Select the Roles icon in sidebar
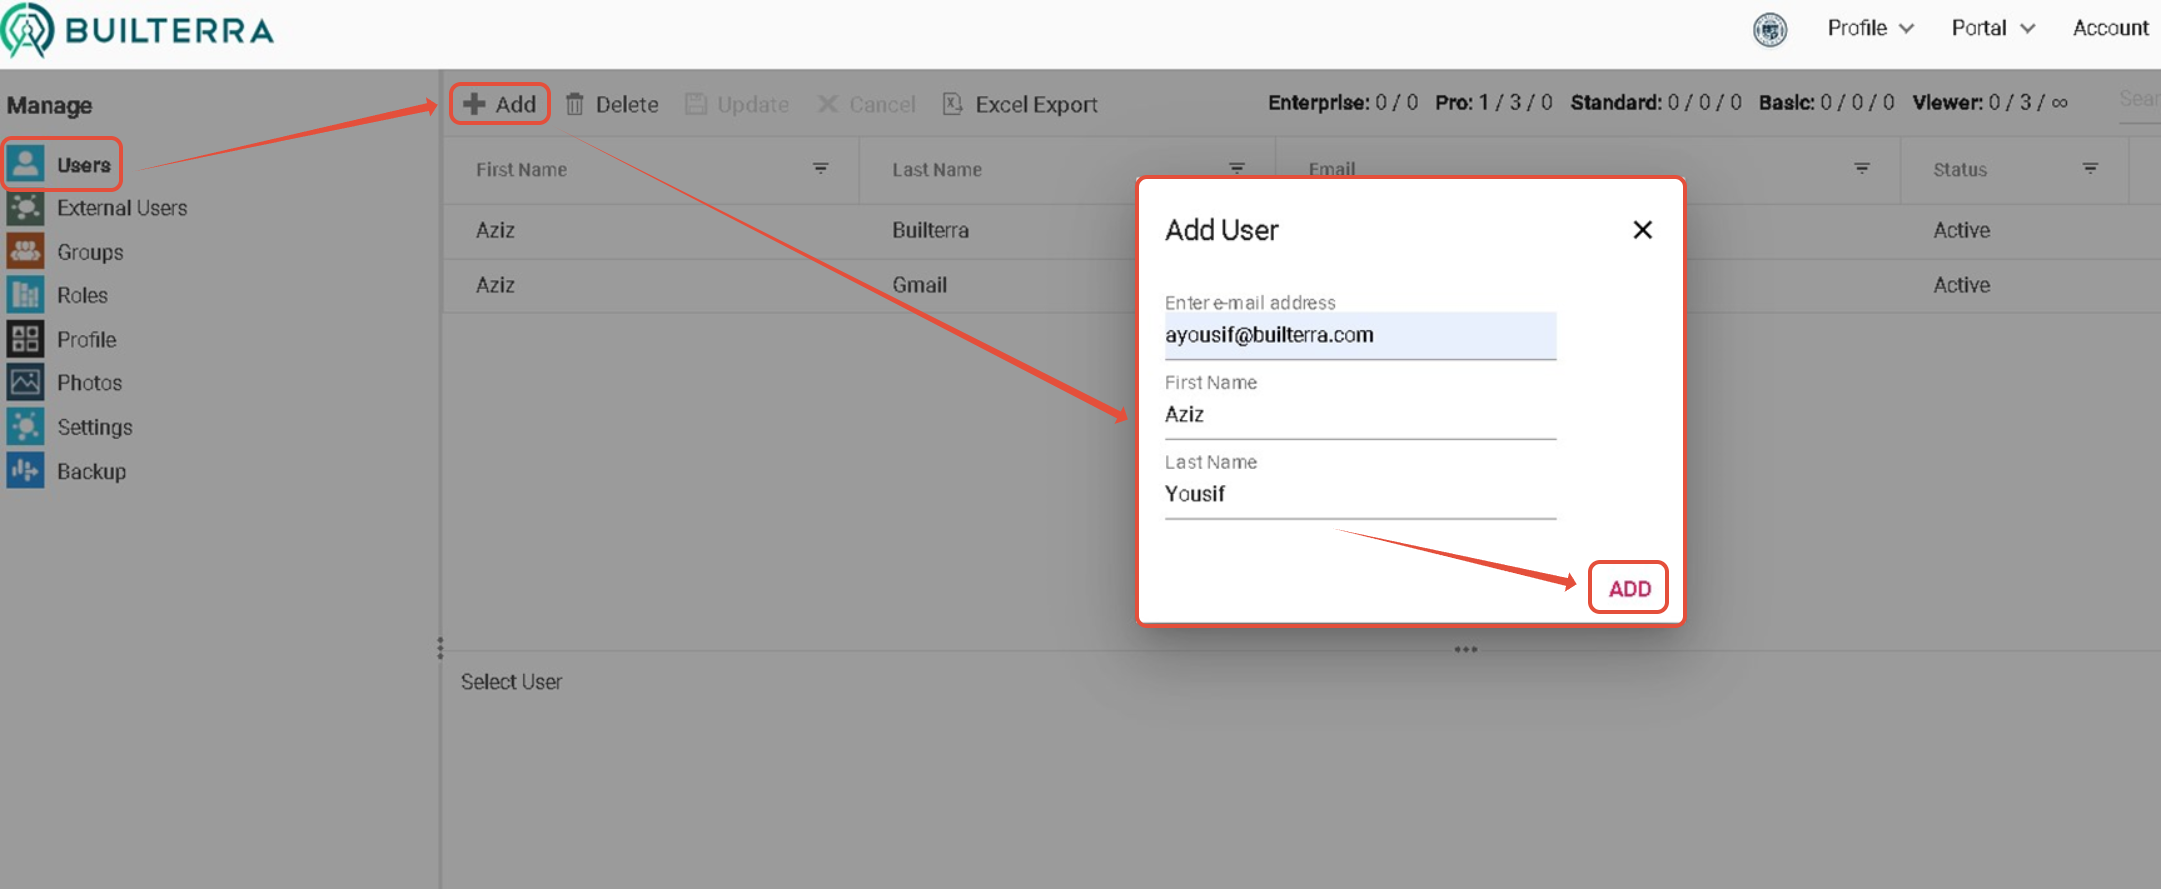Image resolution: width=2161 pixels, height=889 pixels. pos(25,295)
